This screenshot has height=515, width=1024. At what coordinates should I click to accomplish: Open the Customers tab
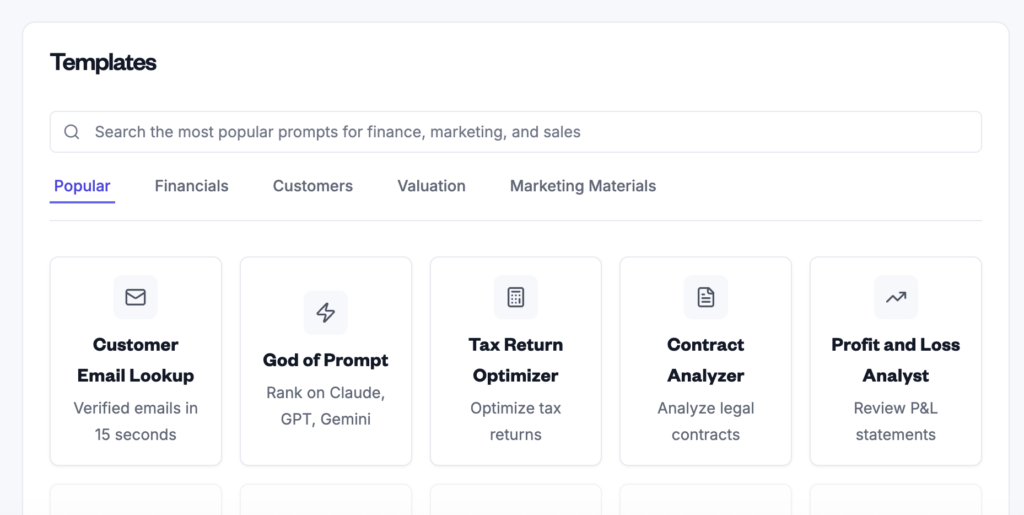313,186
